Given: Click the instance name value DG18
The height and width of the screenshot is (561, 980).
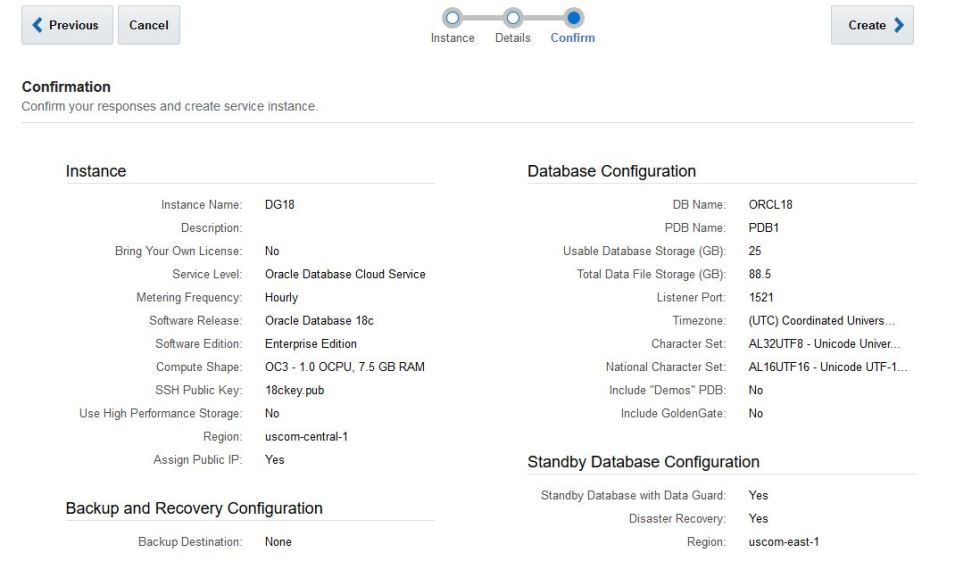Looking at the screenshot, I should tap(280, 205).
